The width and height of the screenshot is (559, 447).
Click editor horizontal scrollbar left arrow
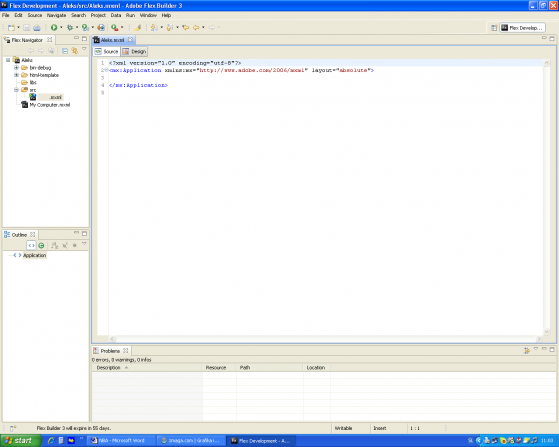point(112,339)
